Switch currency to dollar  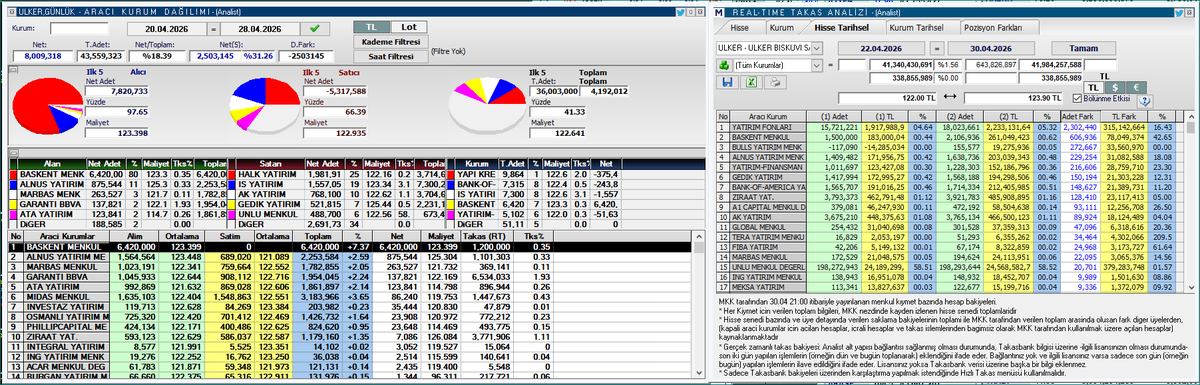(1115, 87)
